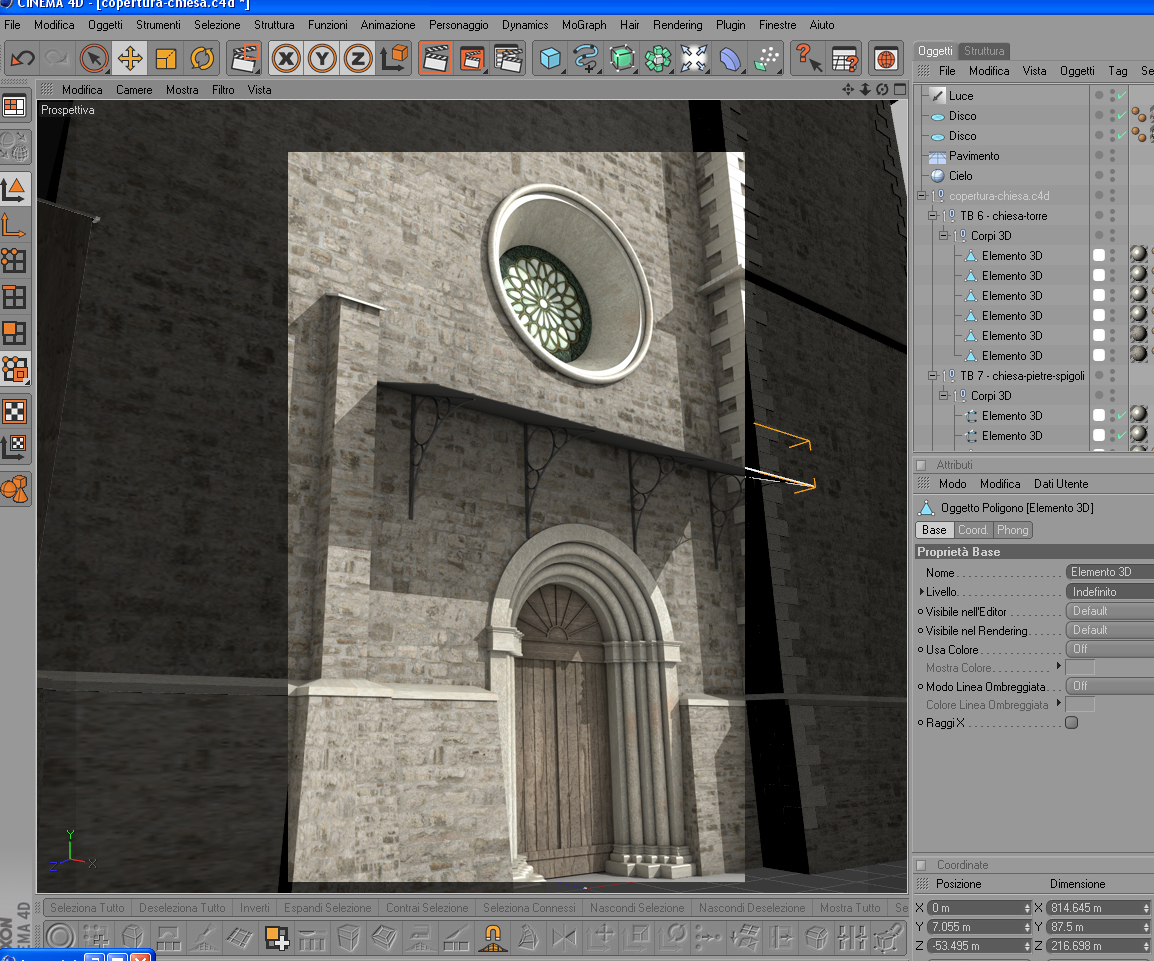Open the Usa Colore dropdown
The image size is (1154, 961).
click(1109, 649)
